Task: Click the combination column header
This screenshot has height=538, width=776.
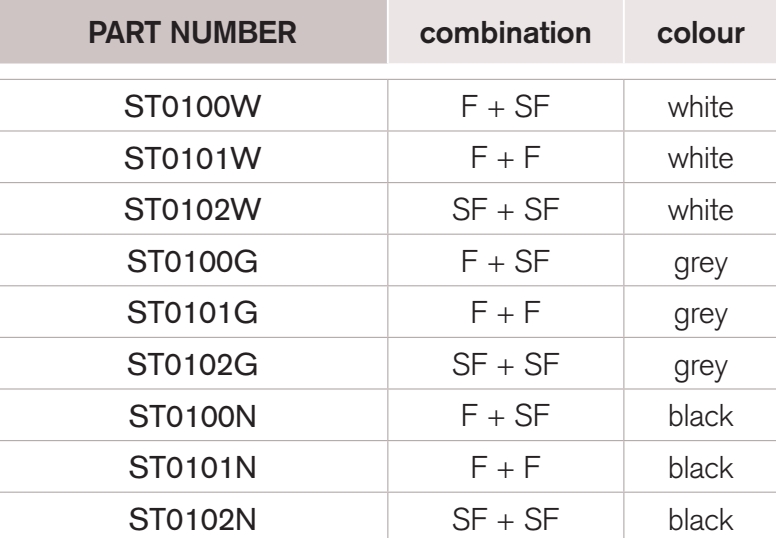Action: 505,33
